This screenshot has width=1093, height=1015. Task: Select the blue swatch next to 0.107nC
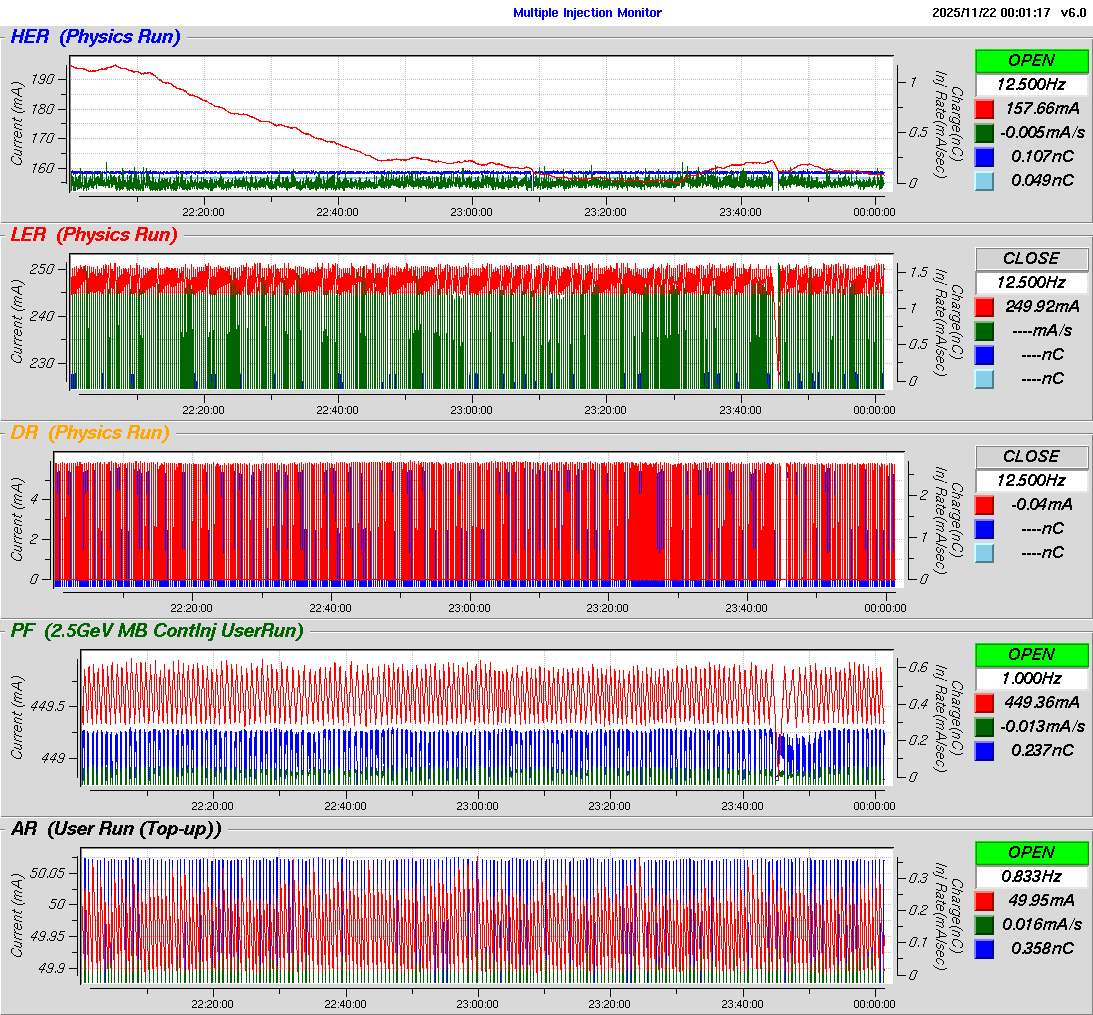click(985, 156)
